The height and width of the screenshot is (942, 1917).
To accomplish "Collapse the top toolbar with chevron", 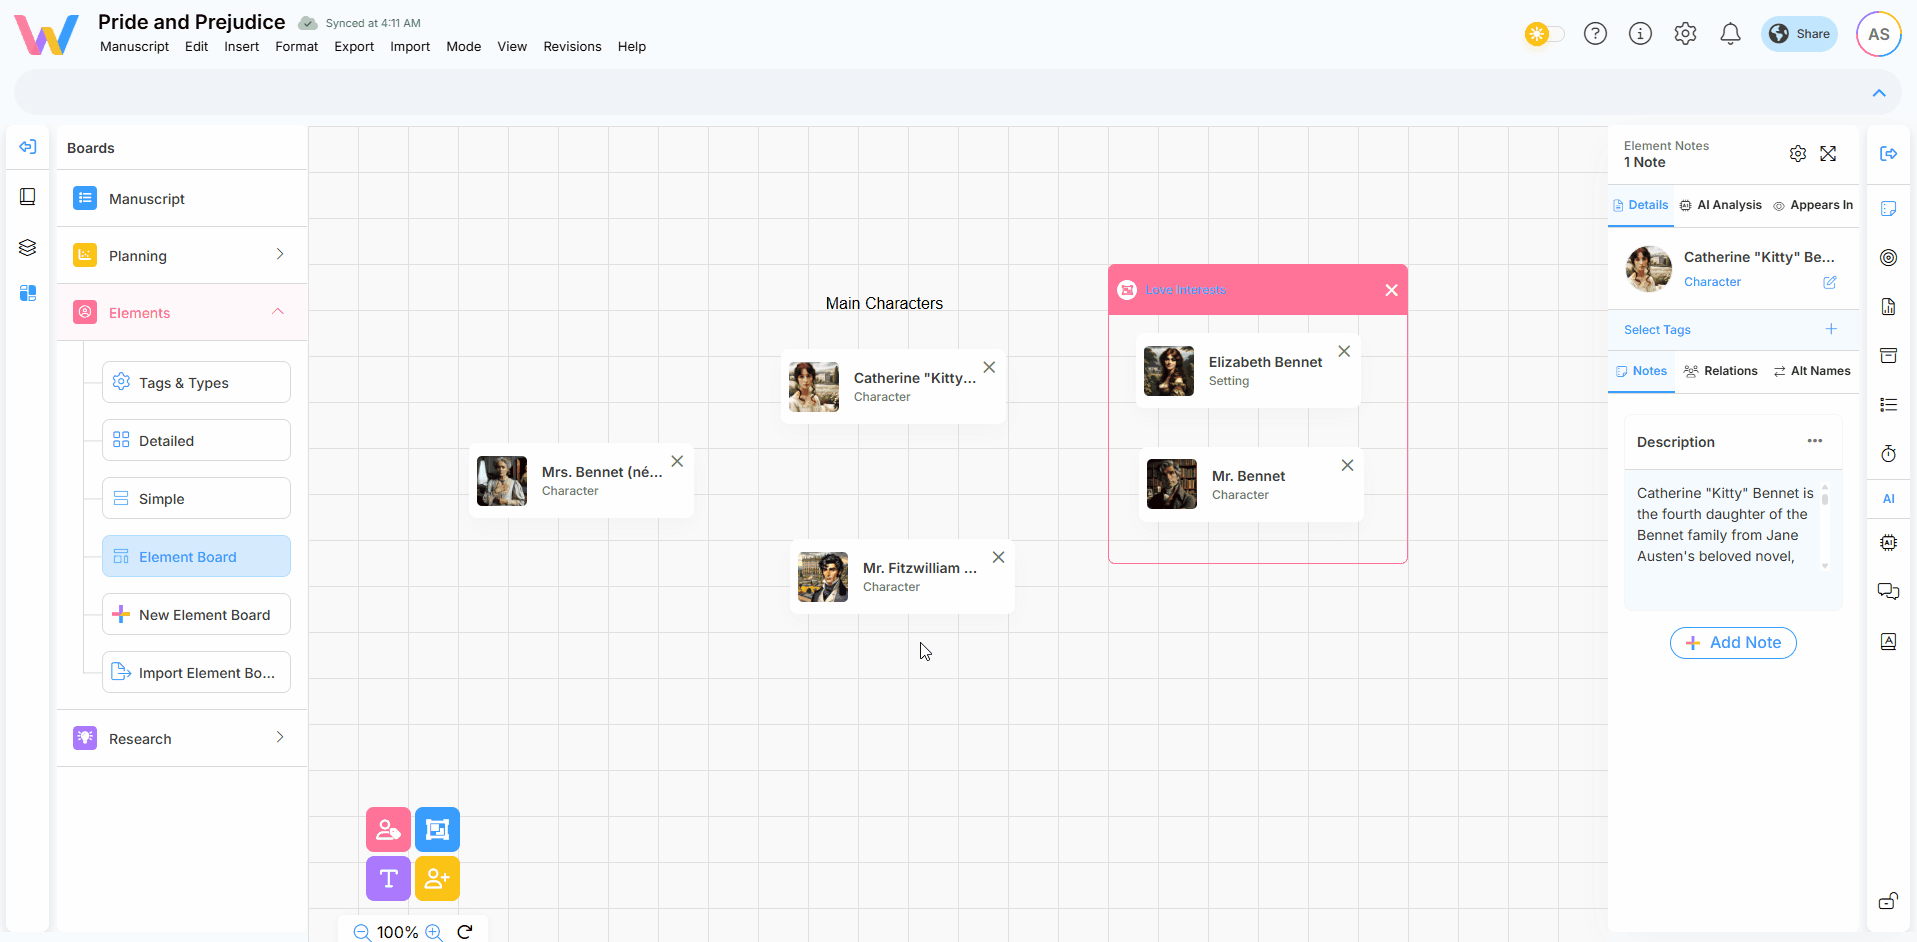I will pyautogui.click(x=1879, y=93).
